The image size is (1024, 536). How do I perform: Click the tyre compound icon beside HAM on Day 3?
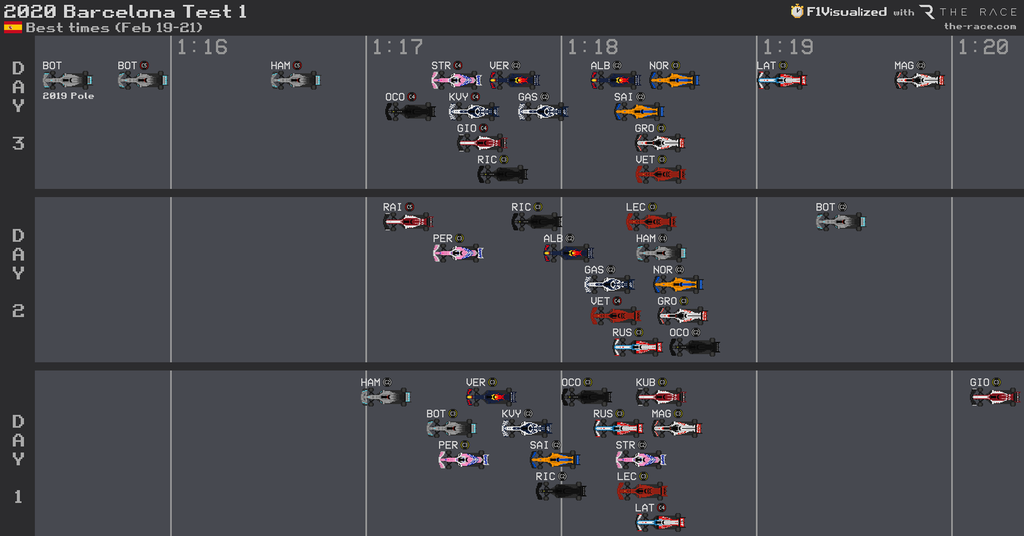pos(297,65)
